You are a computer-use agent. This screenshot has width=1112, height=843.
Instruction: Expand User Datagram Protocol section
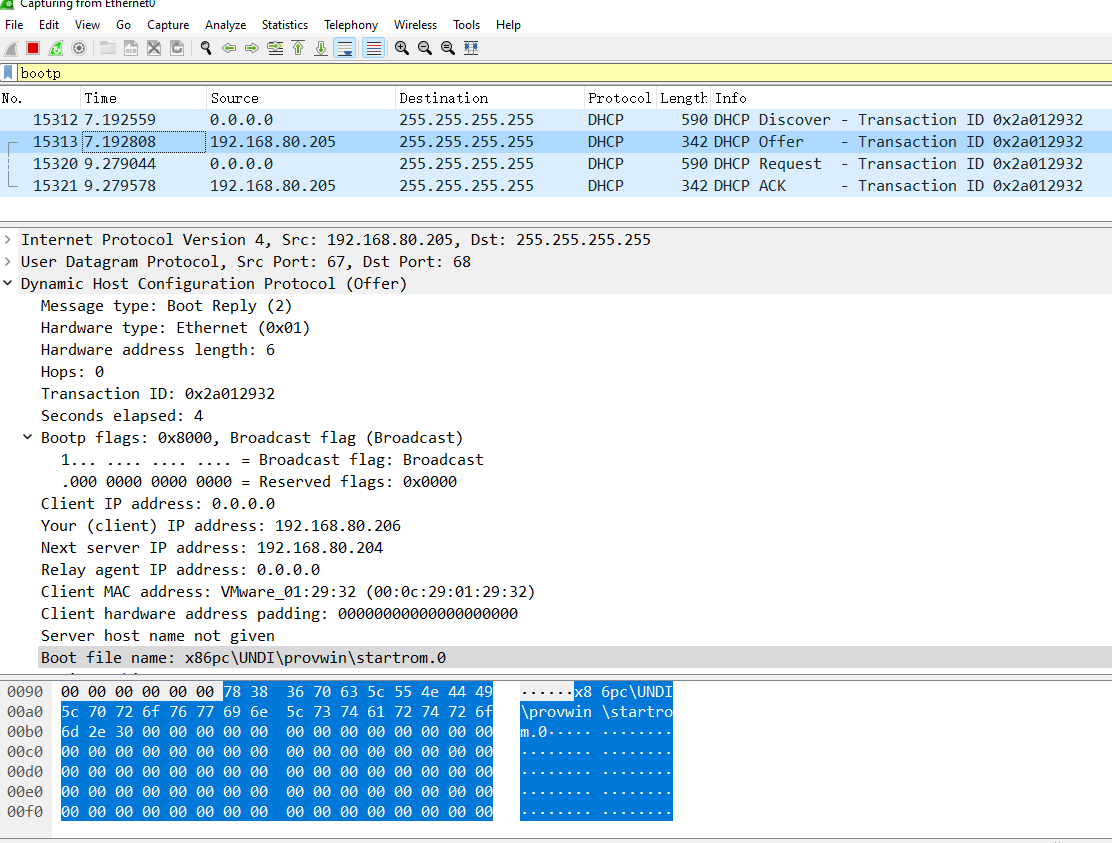9,262
